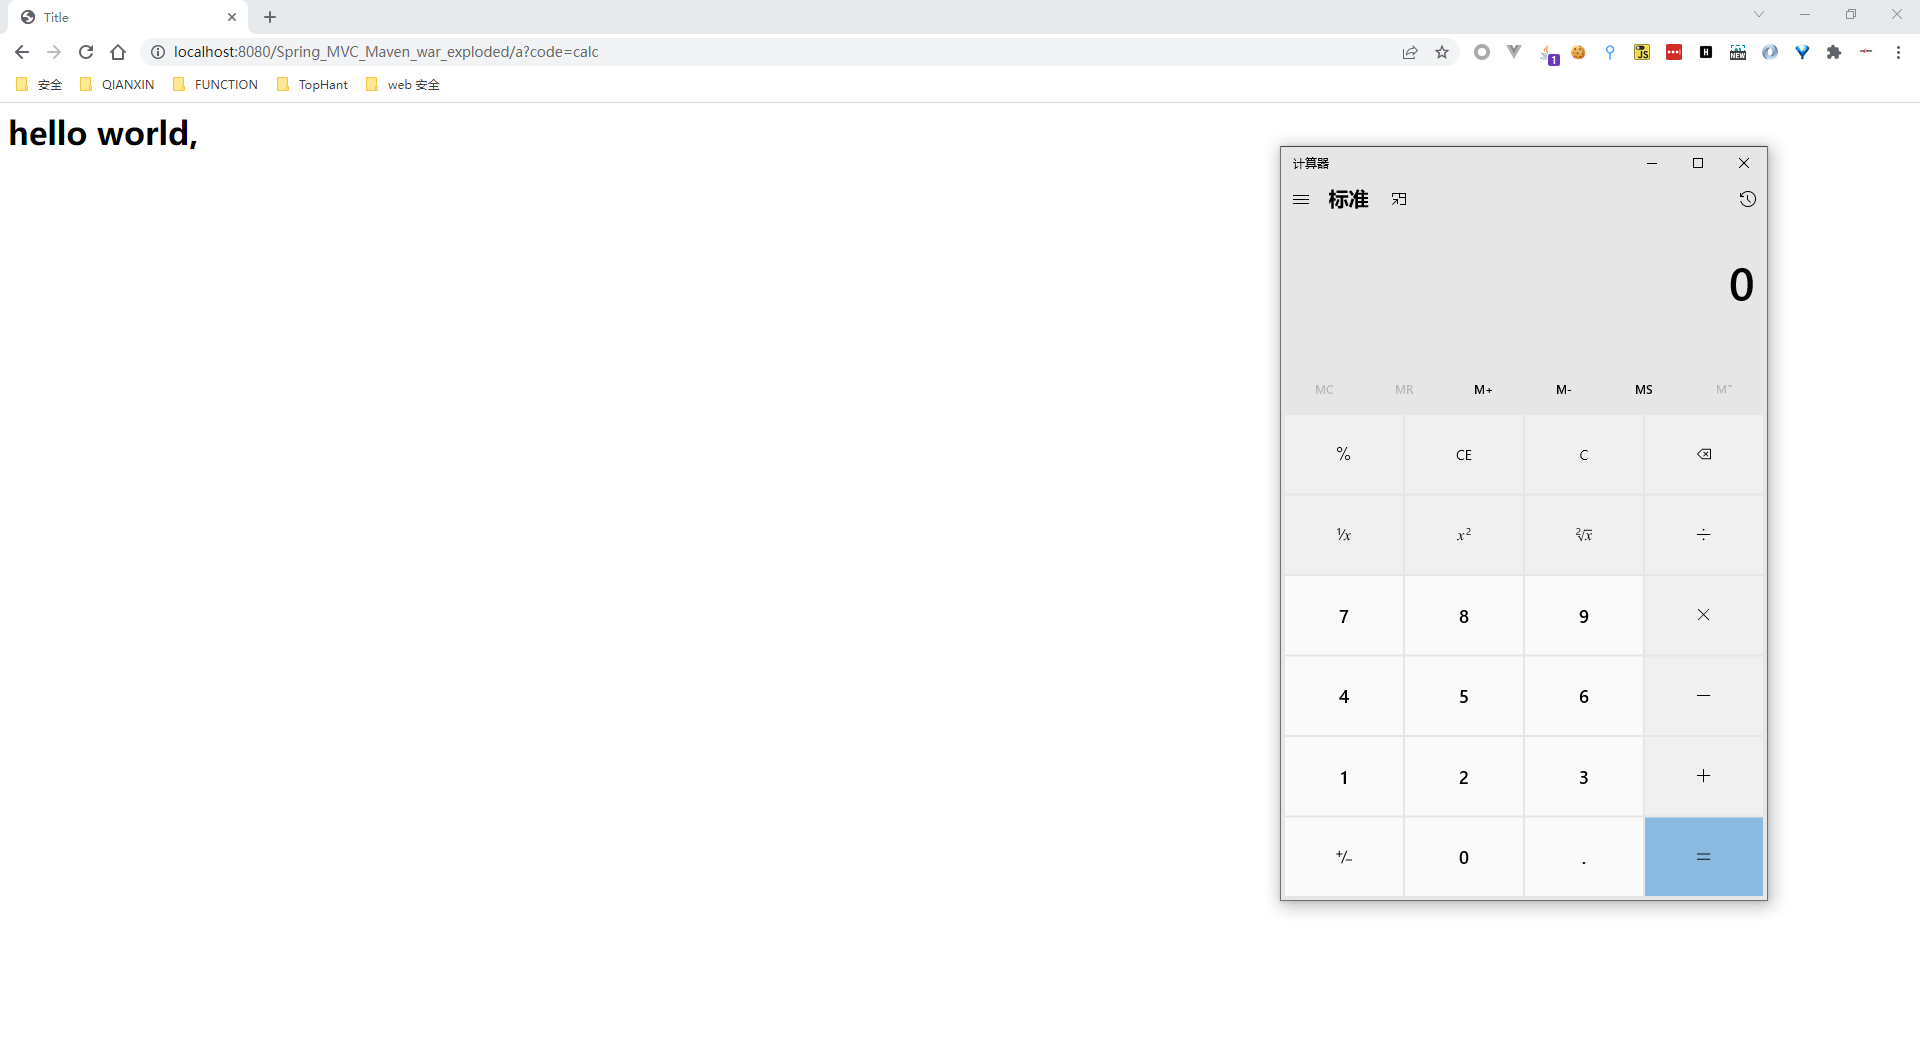The image size is (1920, 1040).
Task: Click the C clear button
Action: click(x=1584, y=454)
